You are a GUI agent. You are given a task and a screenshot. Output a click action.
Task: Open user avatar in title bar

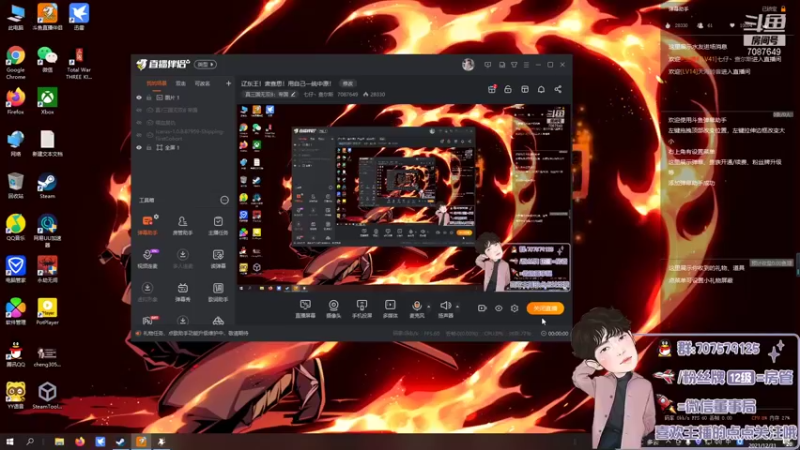[468, 65]
